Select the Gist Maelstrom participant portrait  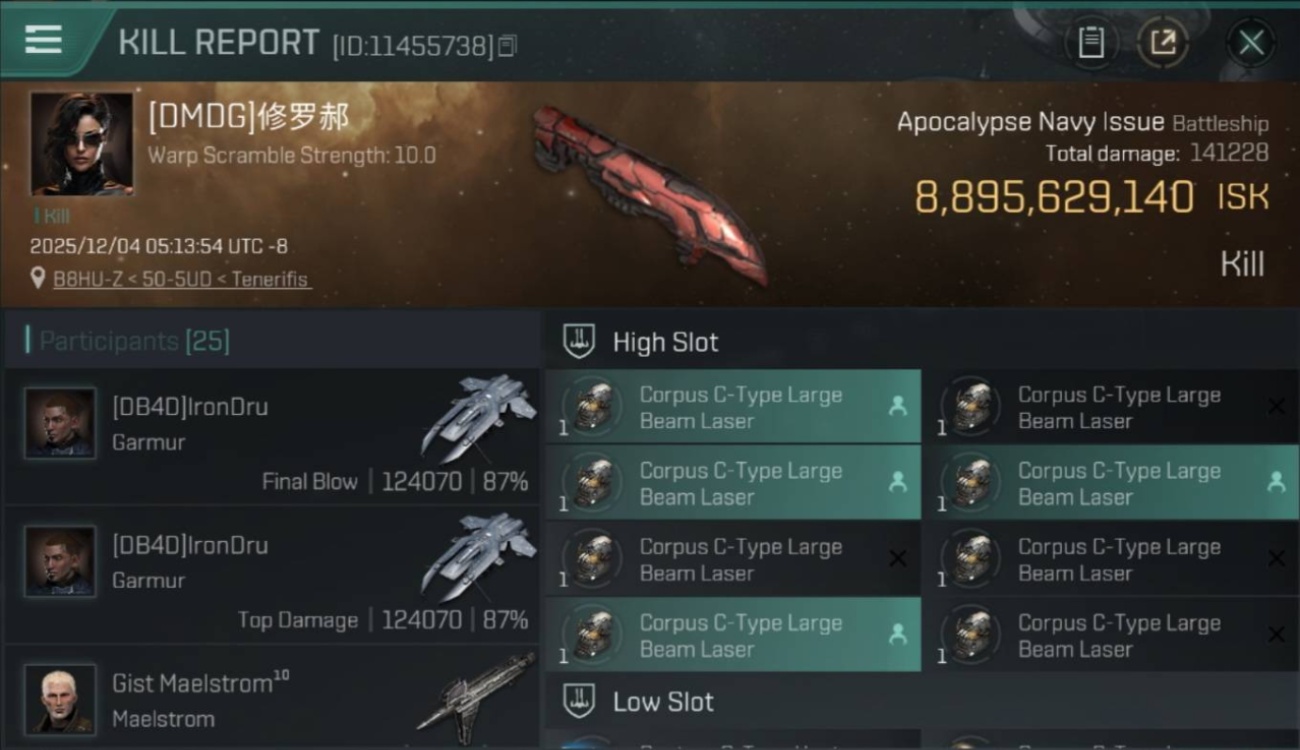point(60,699)
